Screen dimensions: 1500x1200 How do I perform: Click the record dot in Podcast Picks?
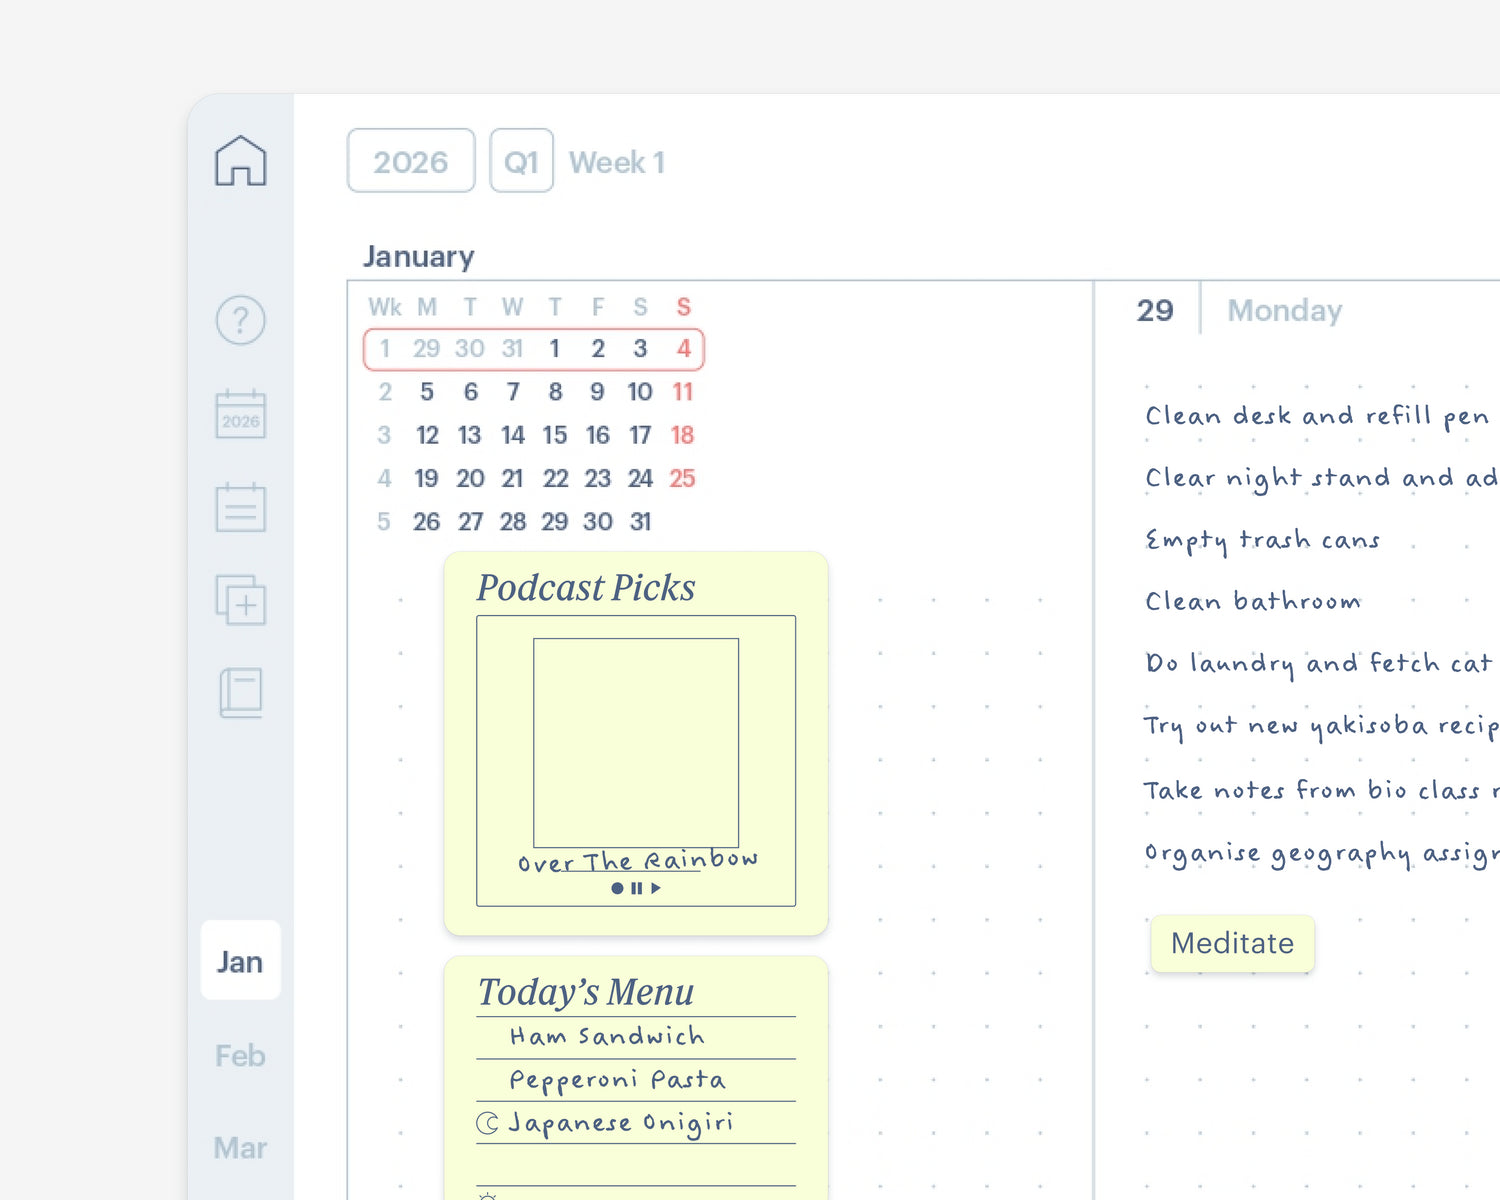tap(617, 888)
